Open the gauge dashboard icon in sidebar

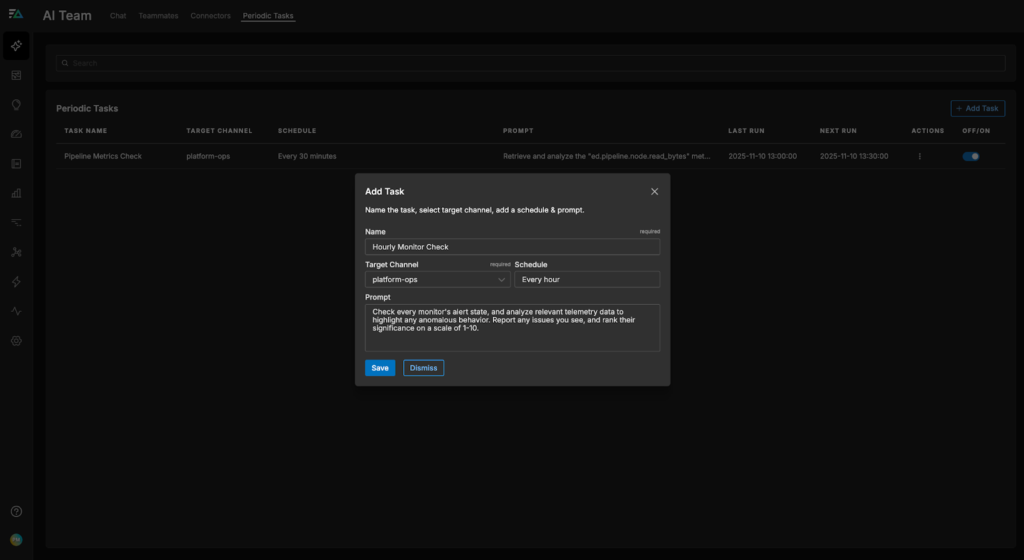(16, 134)
